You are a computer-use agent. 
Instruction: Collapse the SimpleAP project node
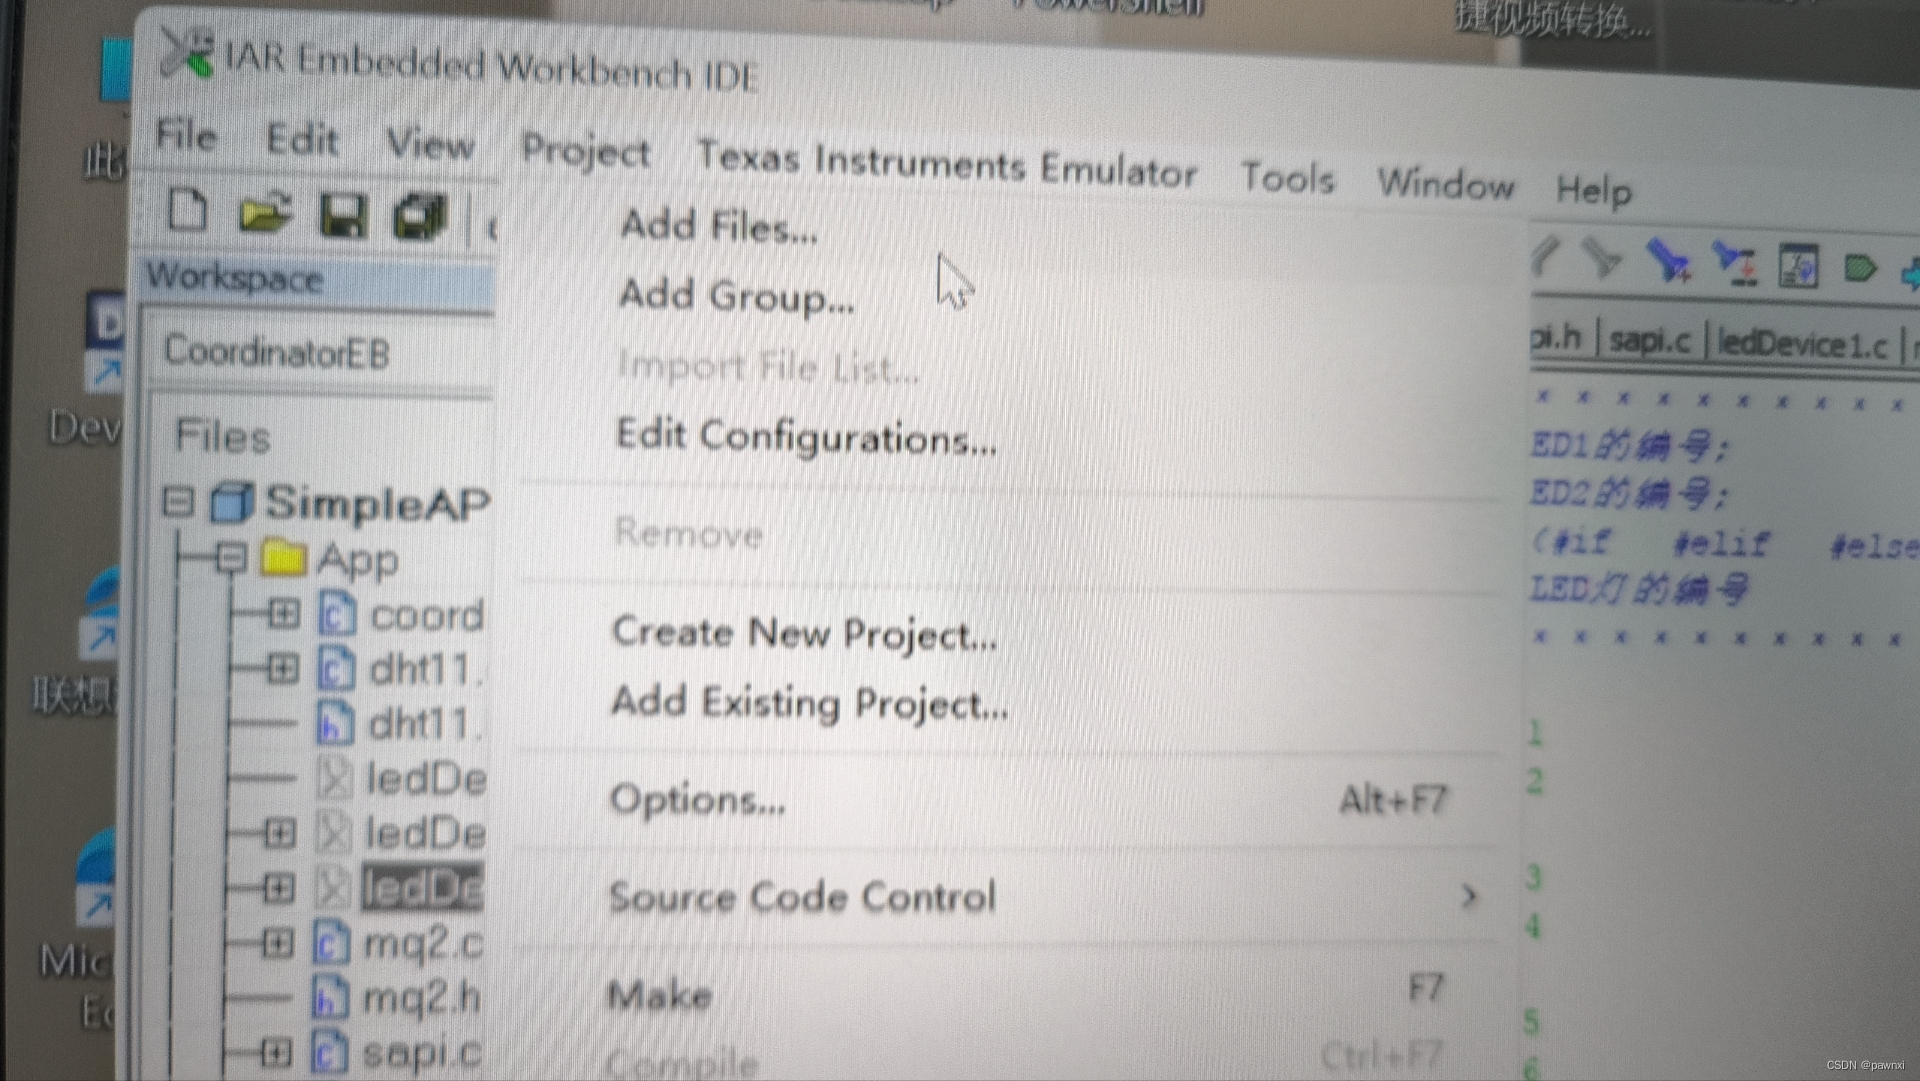click(178, 503)
